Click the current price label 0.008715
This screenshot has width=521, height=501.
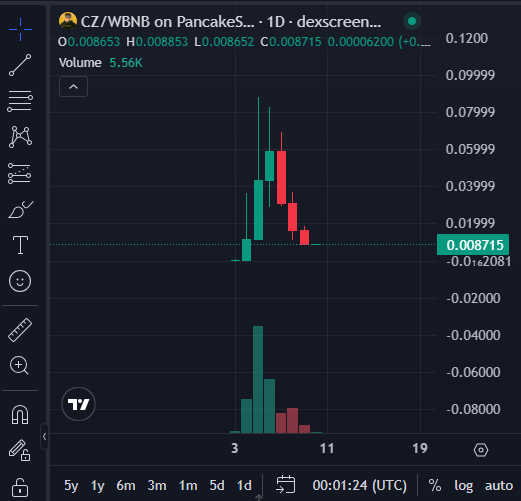tap(473, 245)
